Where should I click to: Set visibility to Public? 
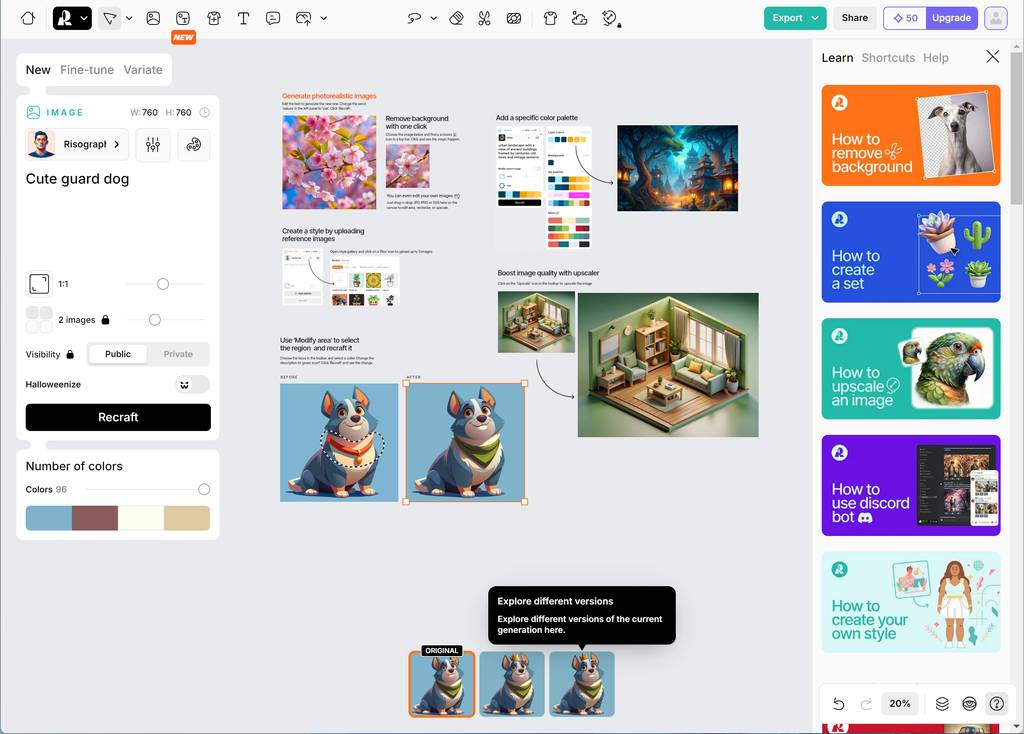click(118, 354)
